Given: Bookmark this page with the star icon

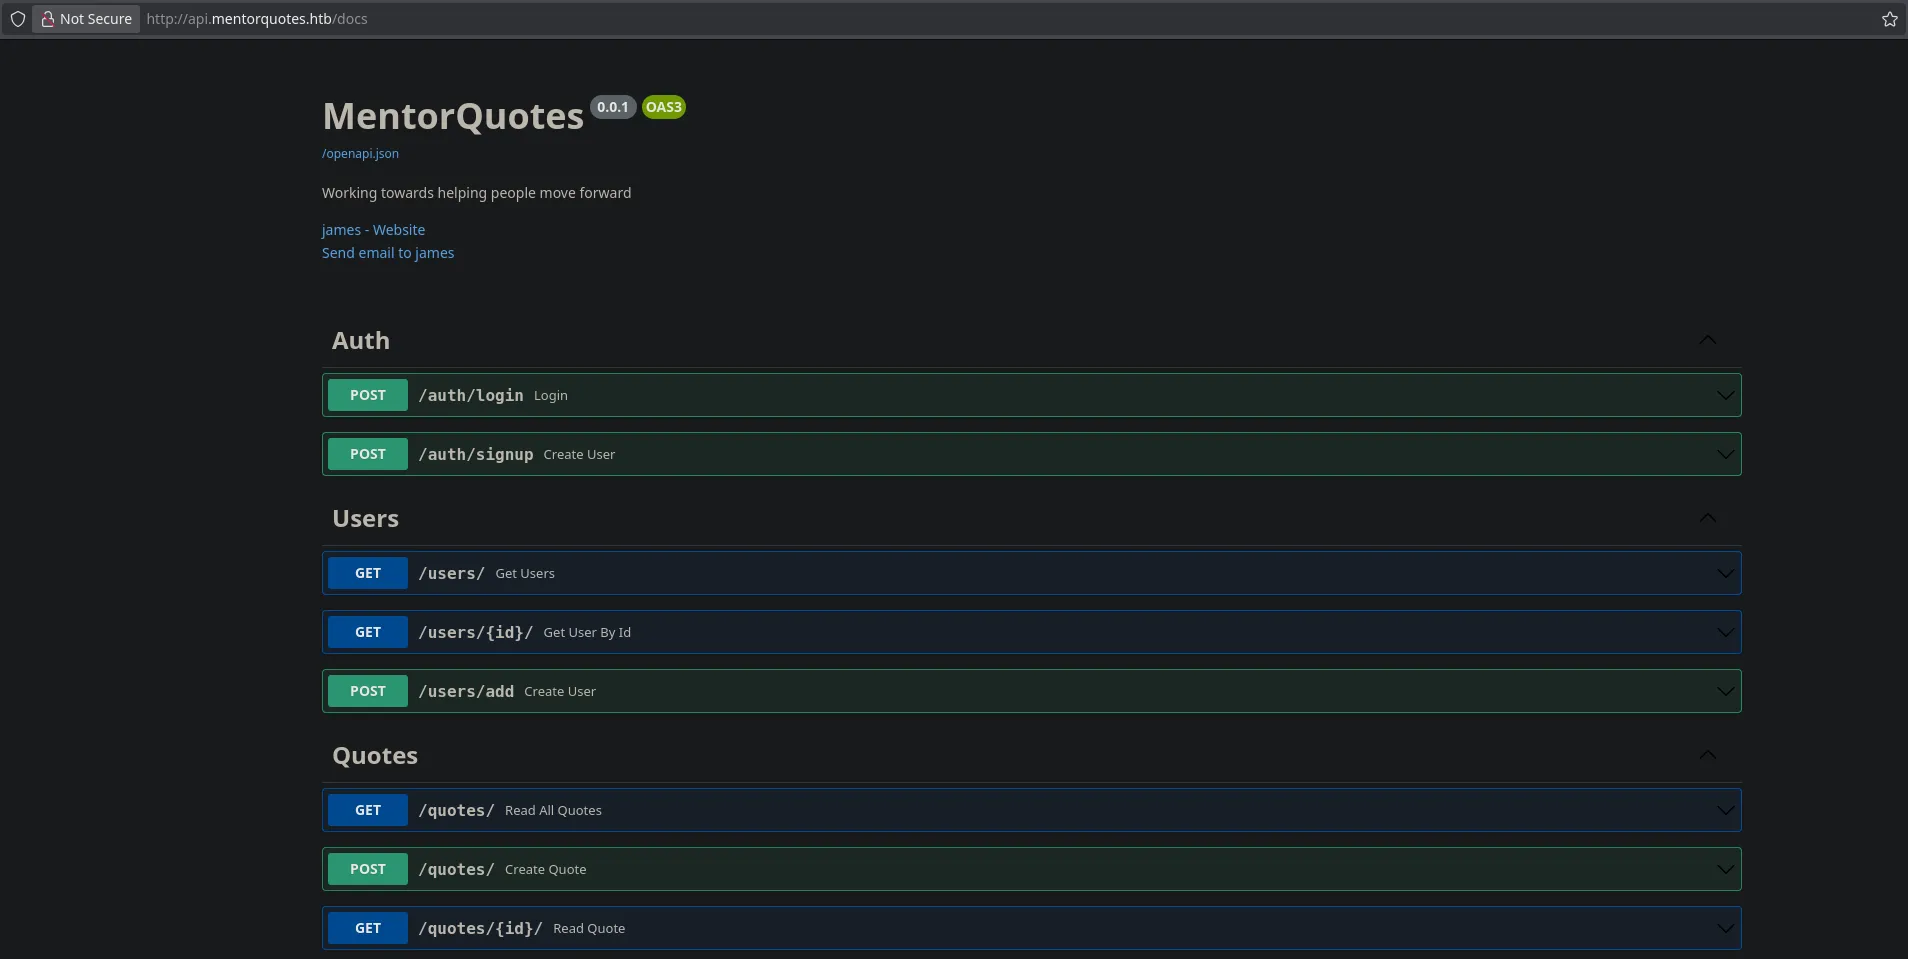Looking at the screenshot, I should coord(1889,19).
